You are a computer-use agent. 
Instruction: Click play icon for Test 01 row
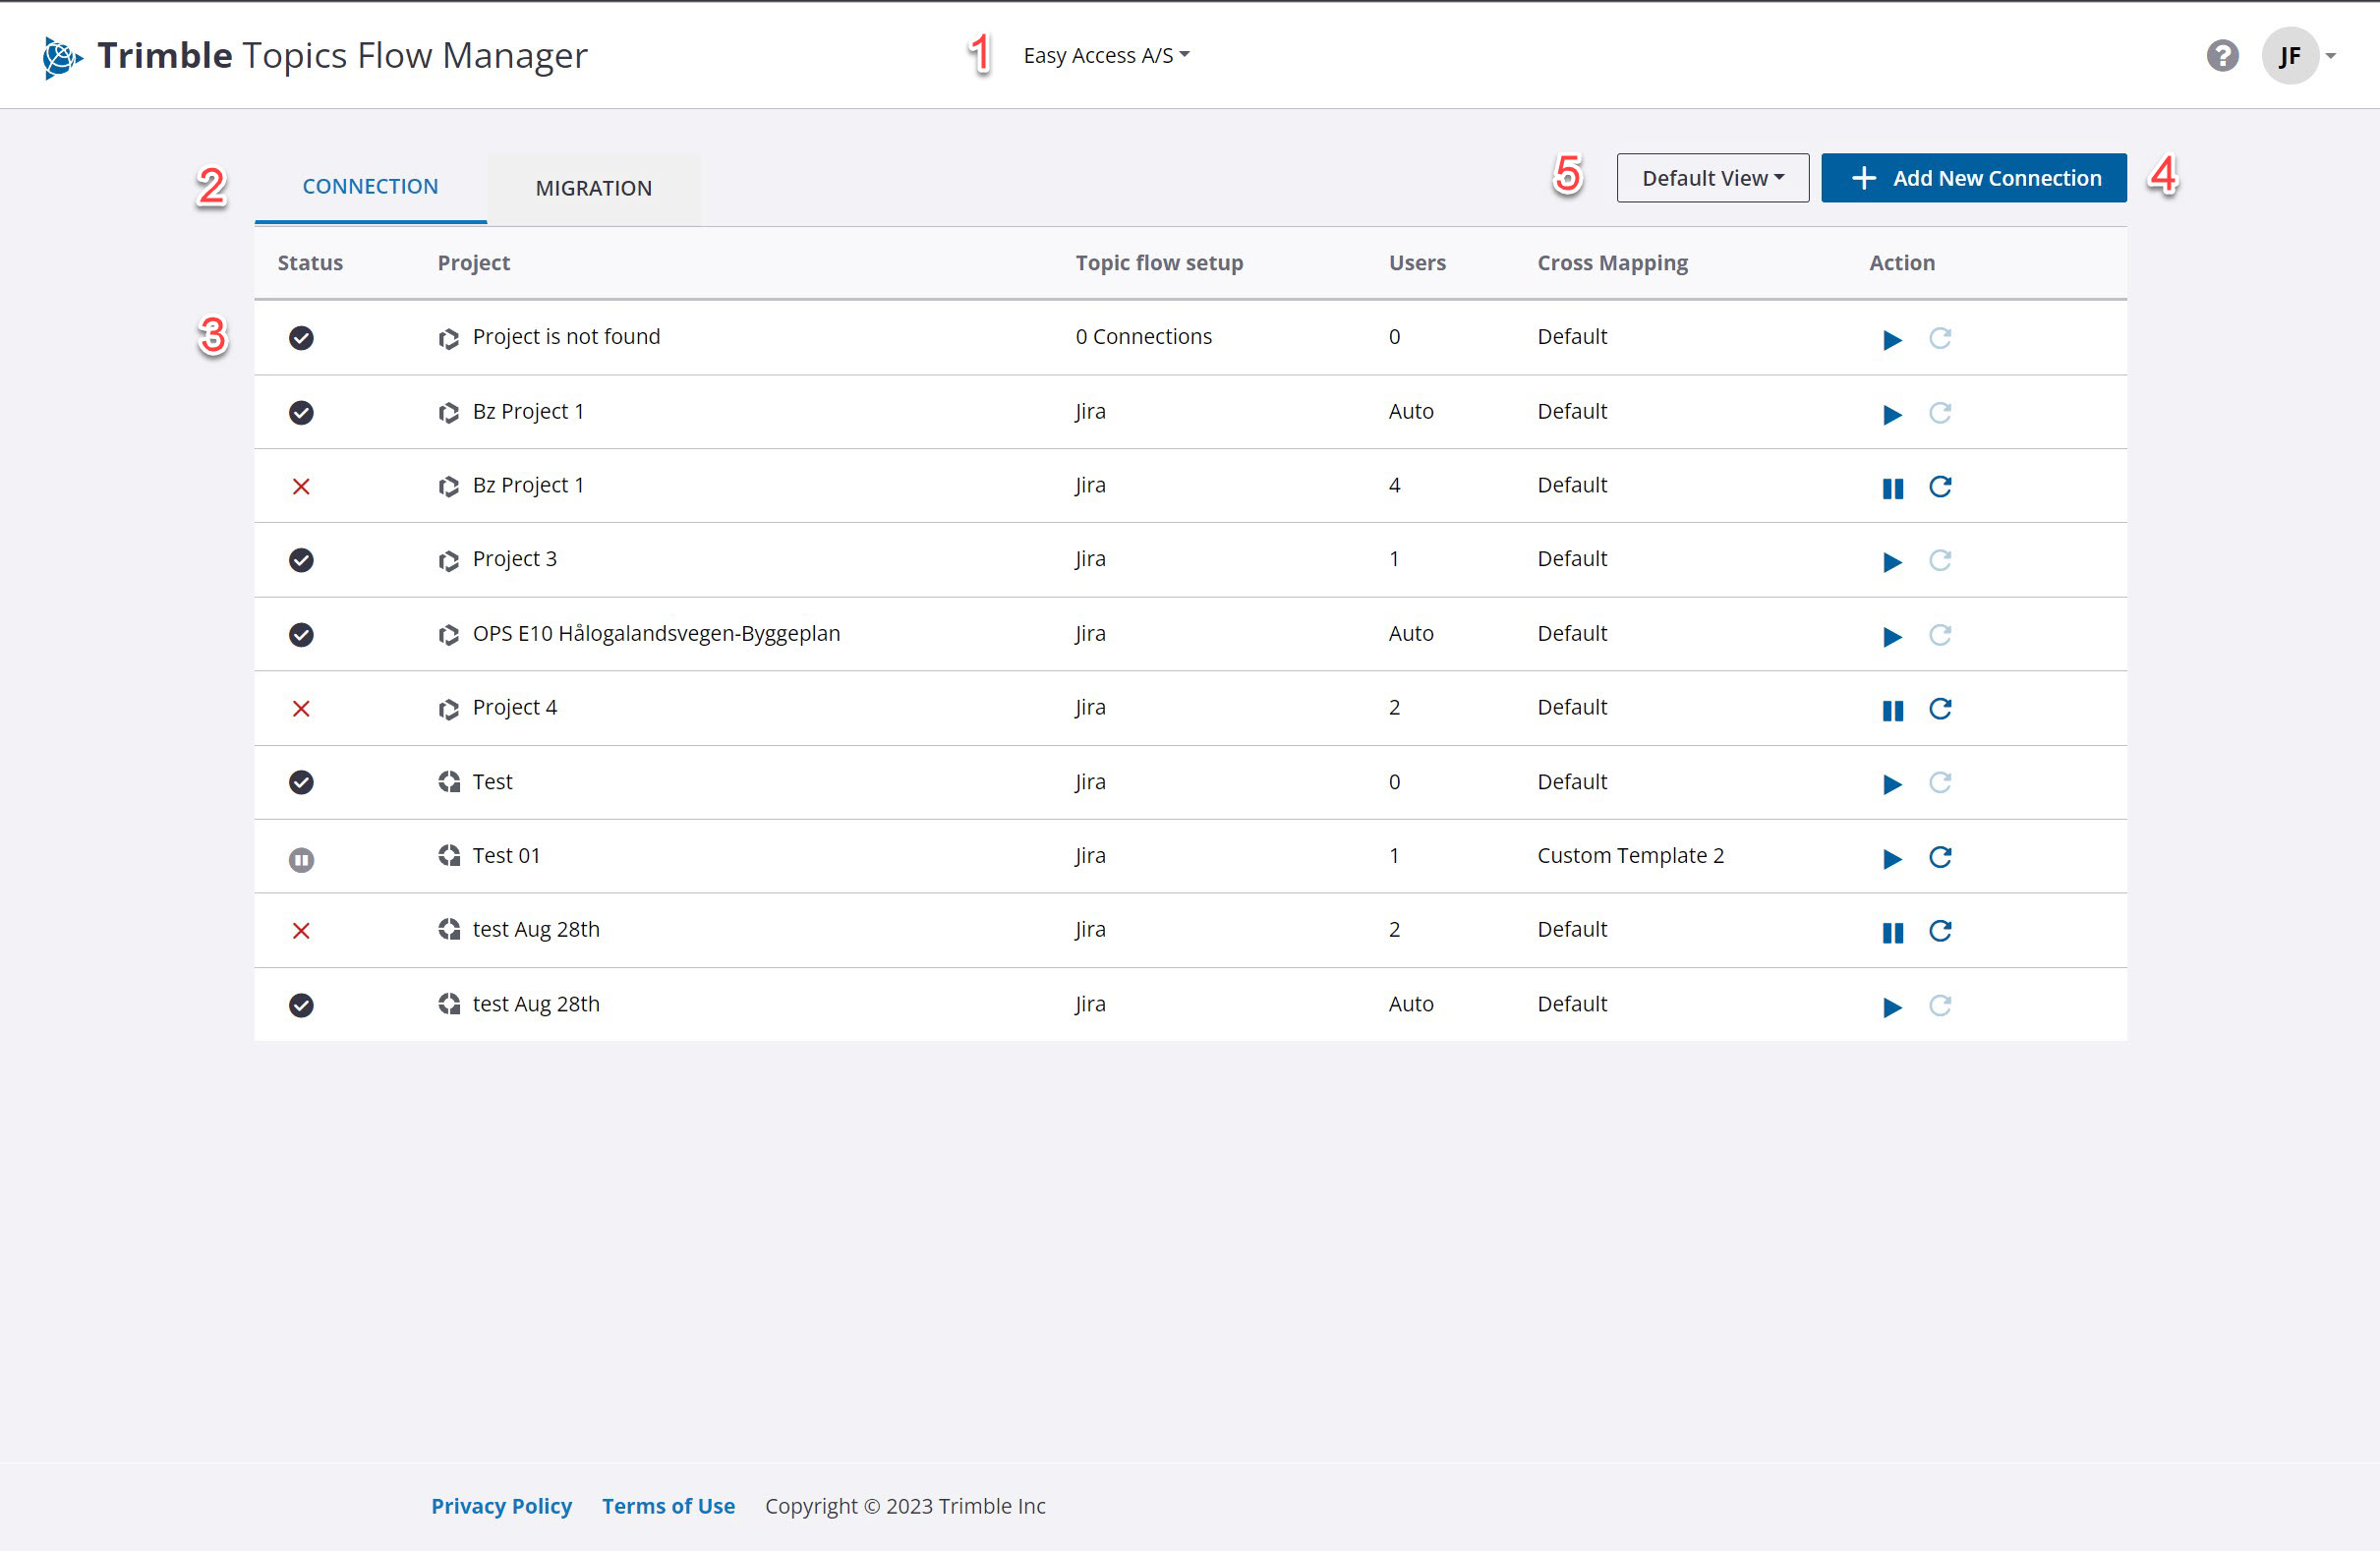(1891, 859)
